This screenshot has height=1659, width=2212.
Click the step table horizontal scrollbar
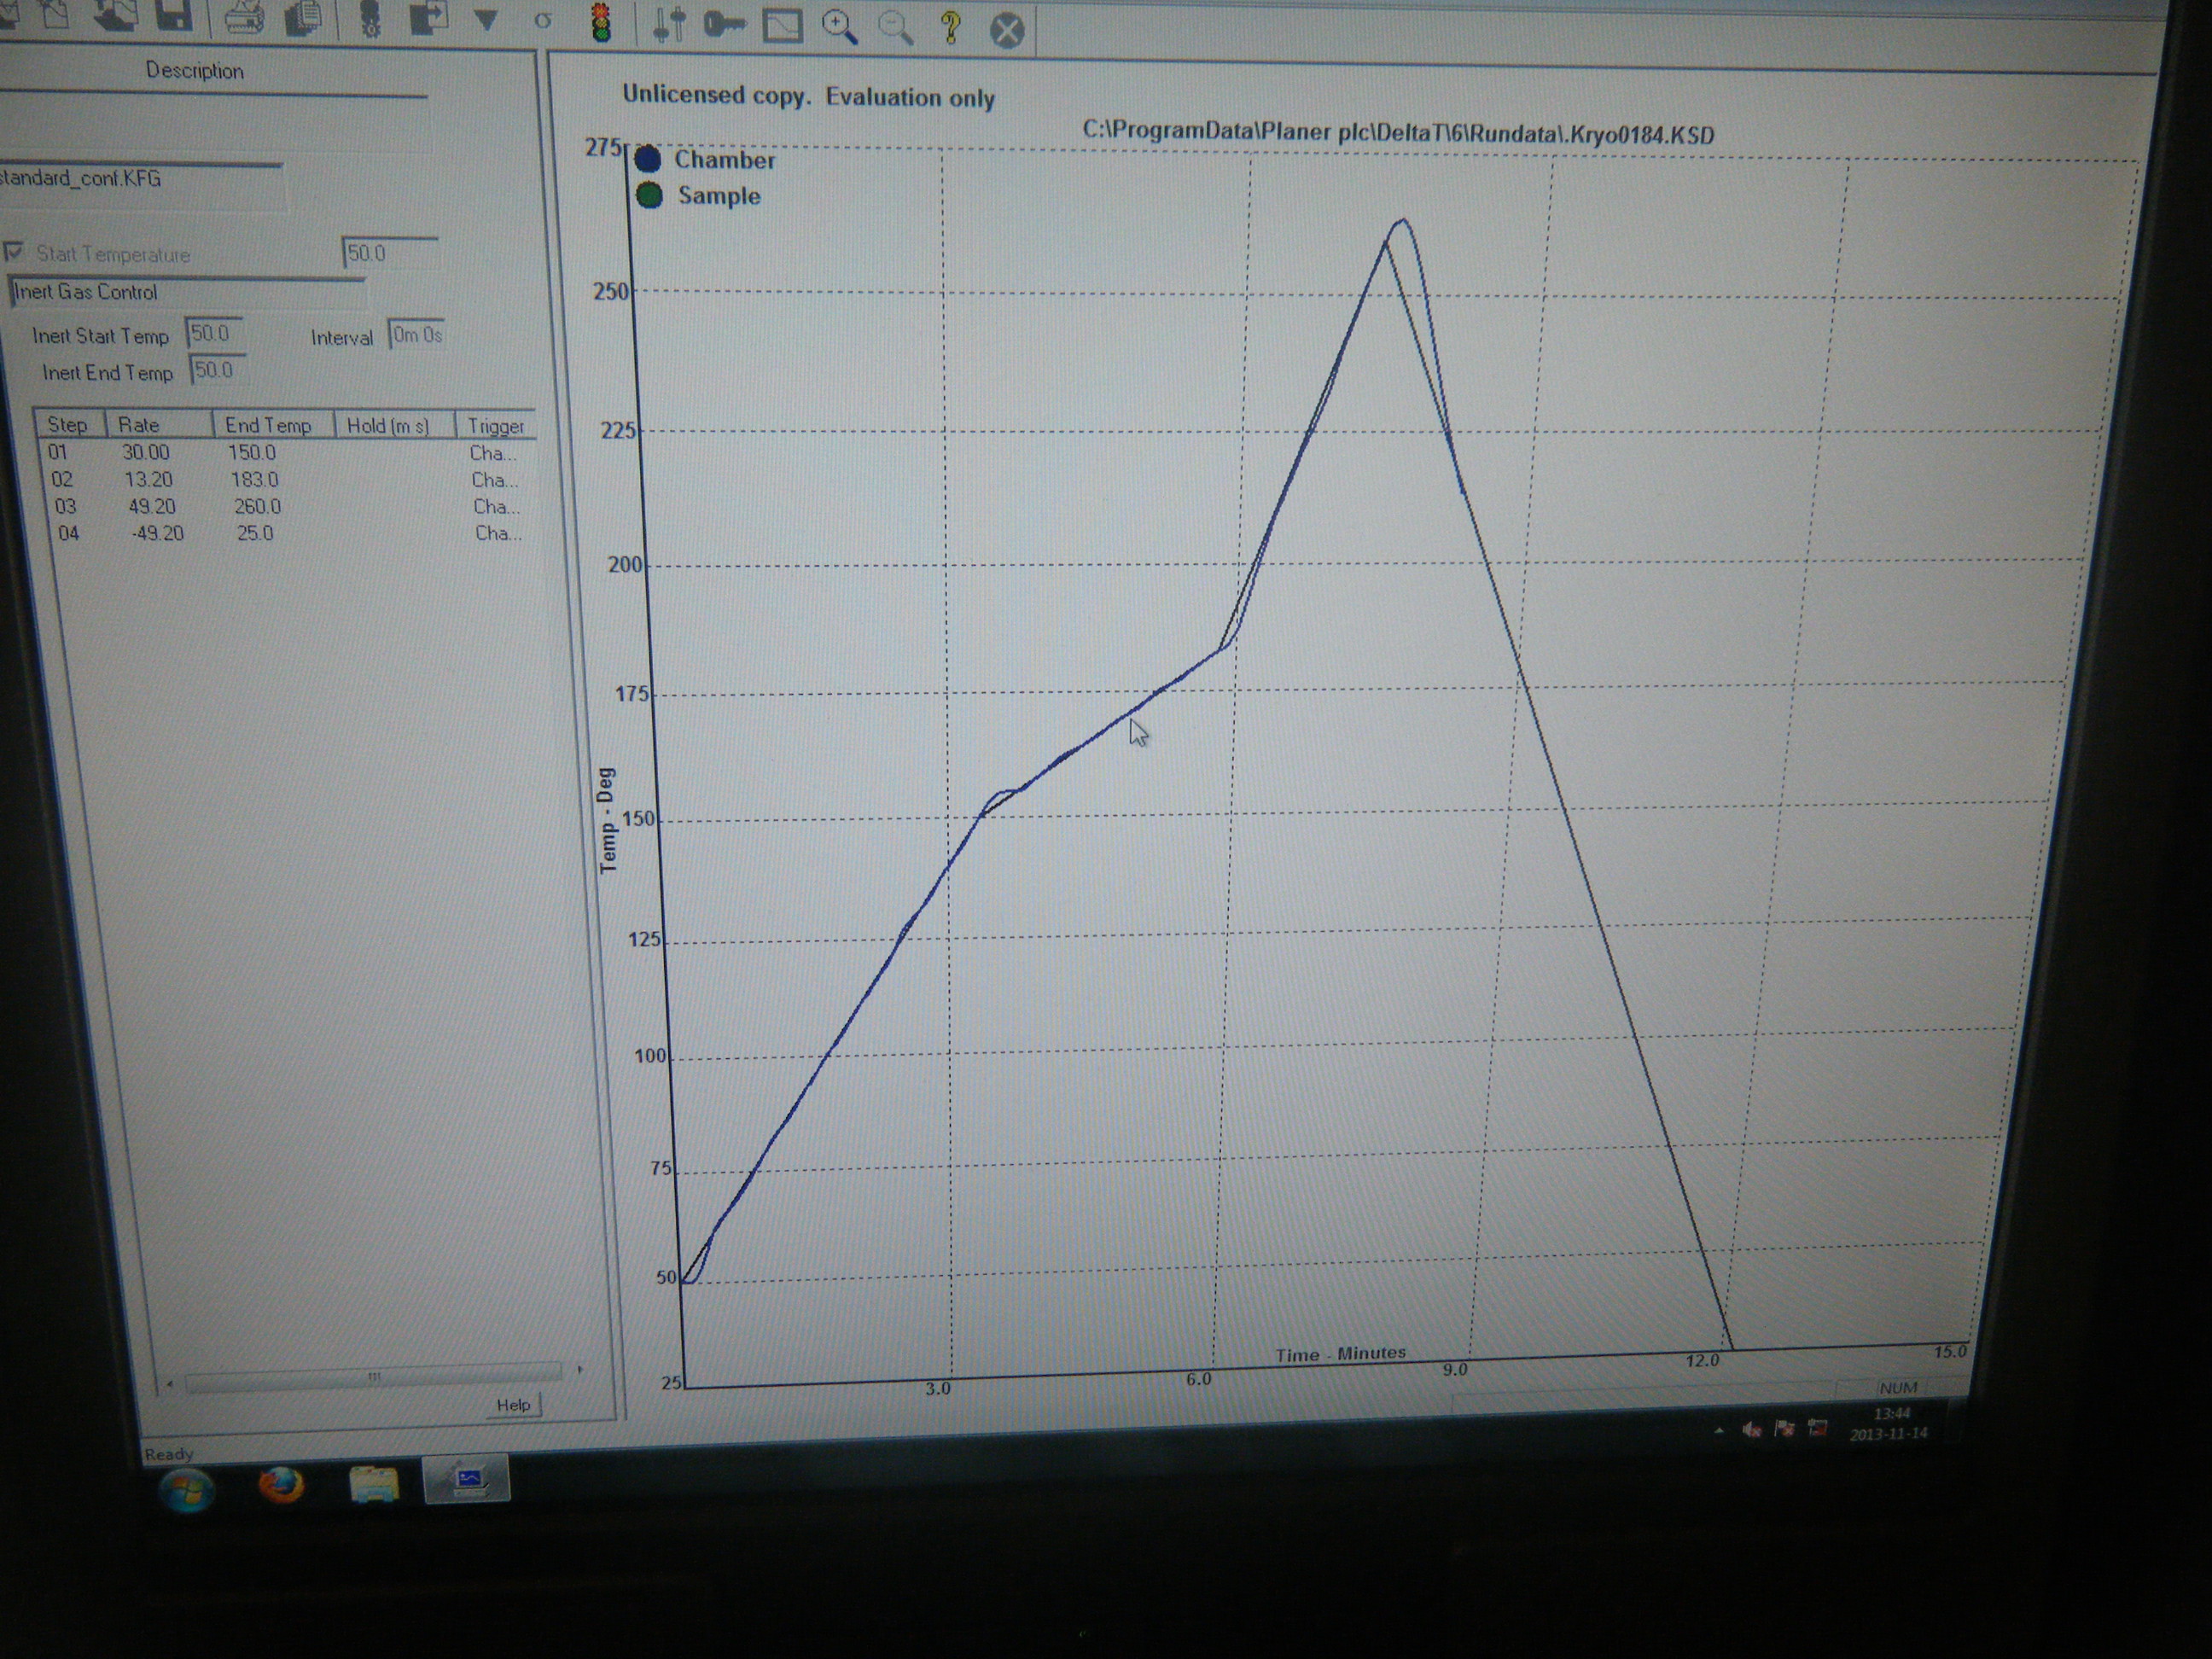[373, 1377]
